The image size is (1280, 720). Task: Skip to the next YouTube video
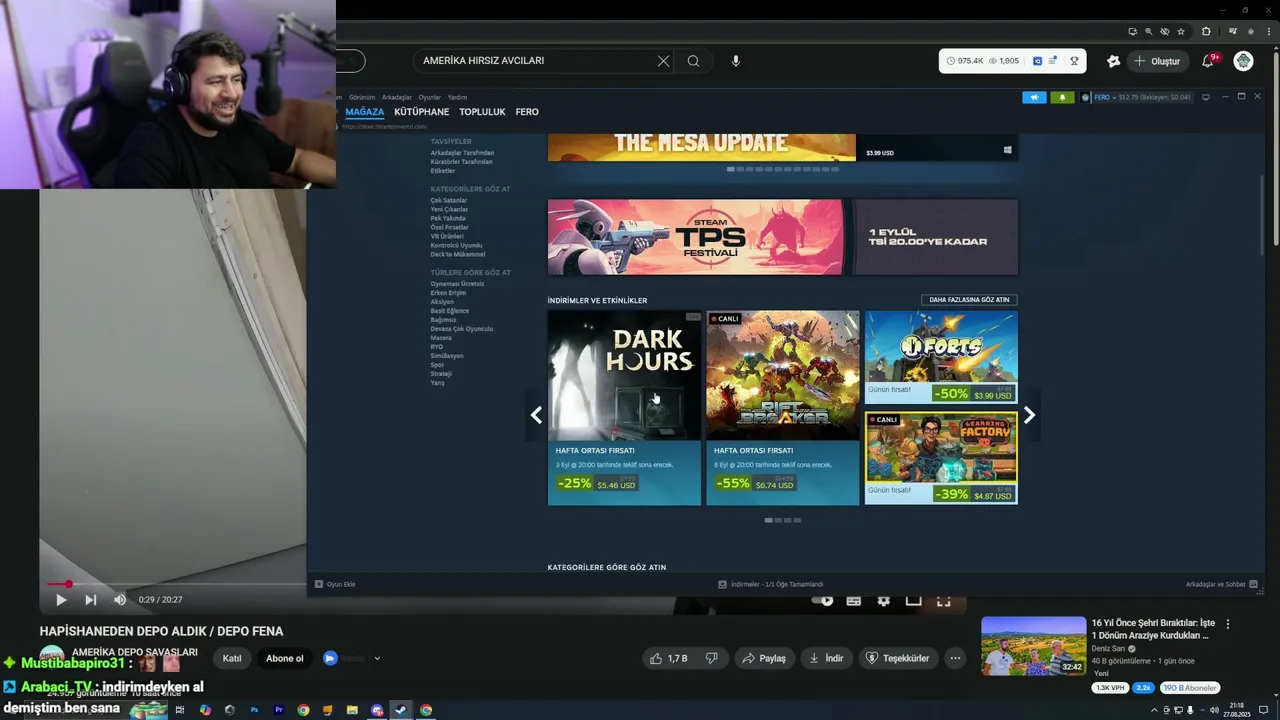pos(91,600)
